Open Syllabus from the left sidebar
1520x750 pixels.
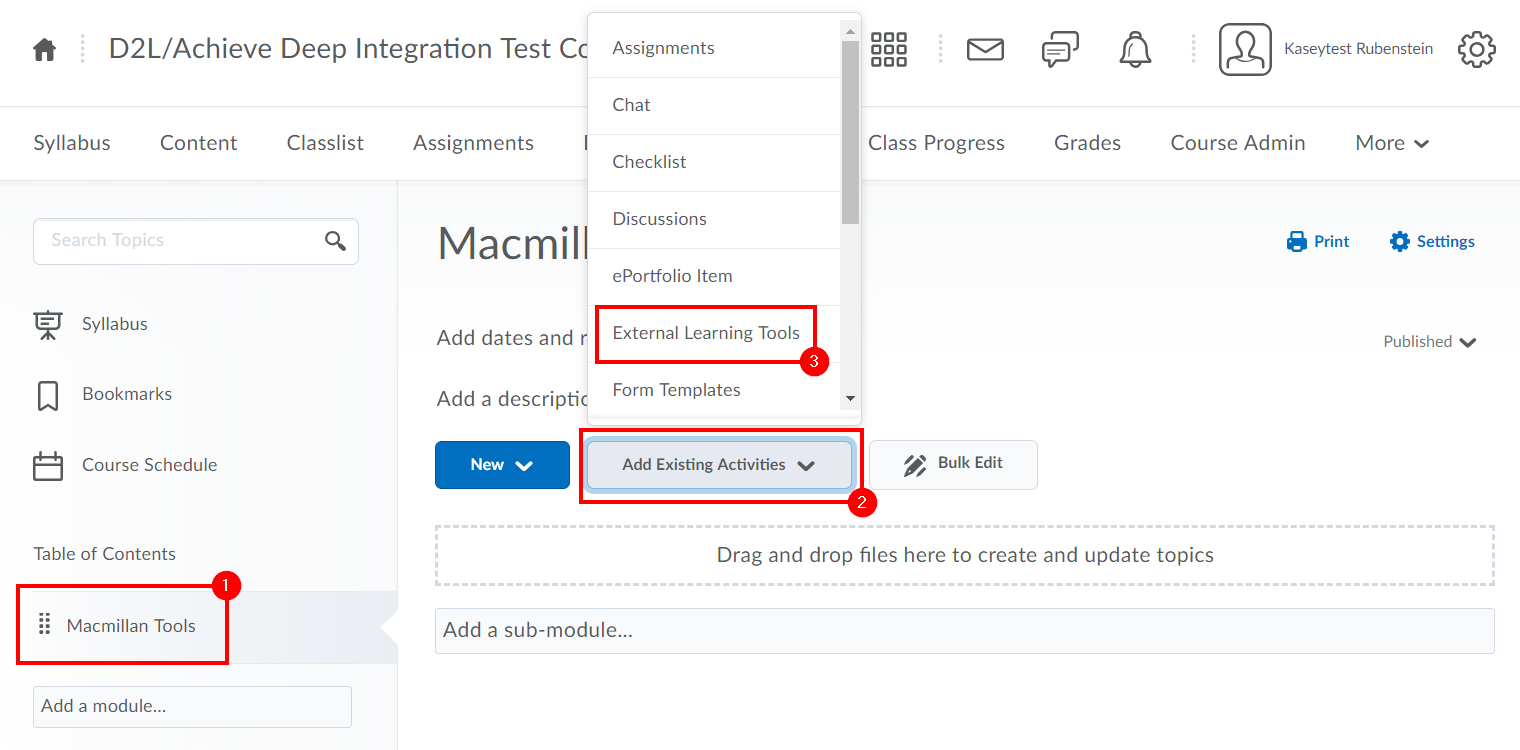(x=114, y=323)
